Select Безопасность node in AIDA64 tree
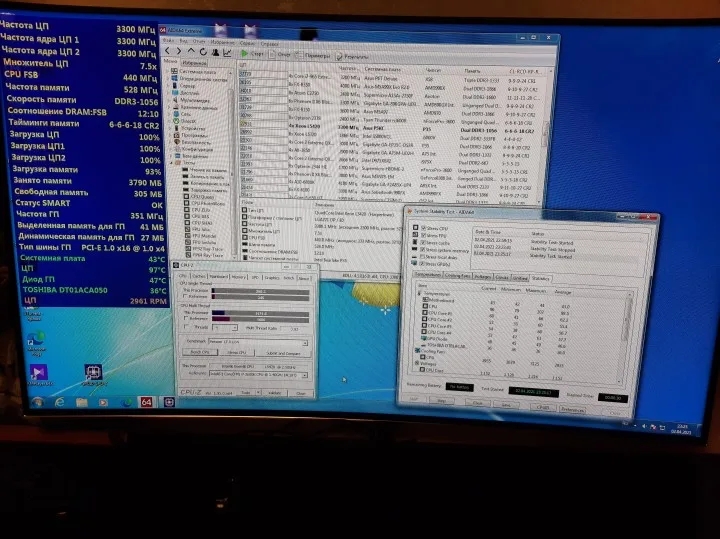Screen dimensions: 720x539 (x=192, y=142)
